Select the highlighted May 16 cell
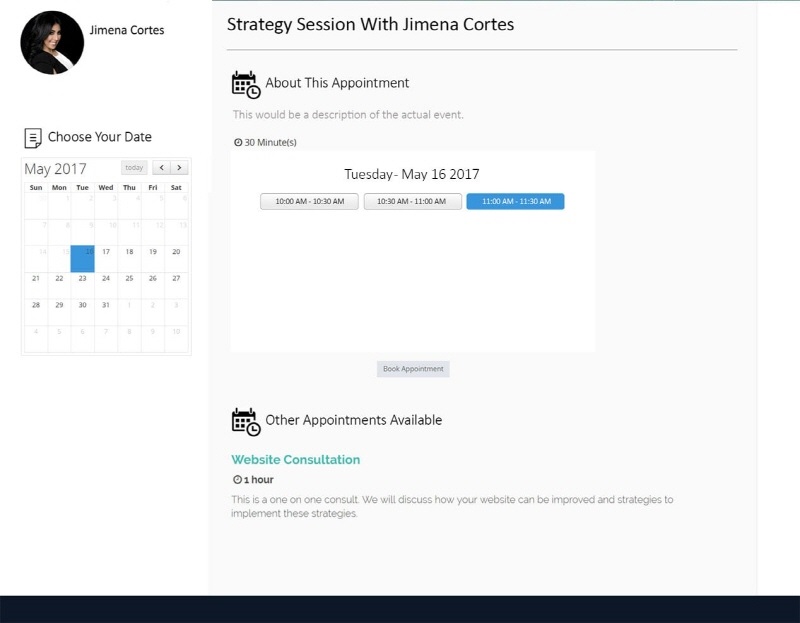 (83, 259)
